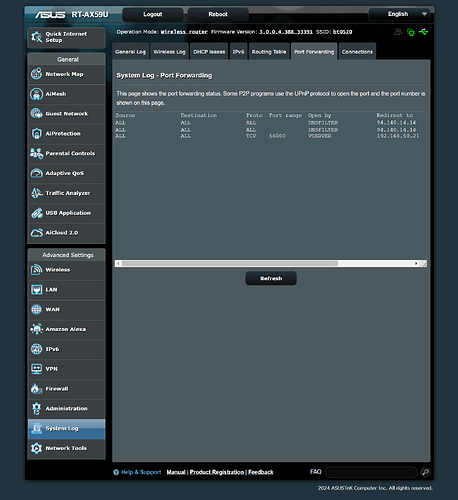Image resolution: width=458 pixels, height=500 pixels.
Task: Open USB Application settings
Action: pyautogui.click(x=66, y=213)
